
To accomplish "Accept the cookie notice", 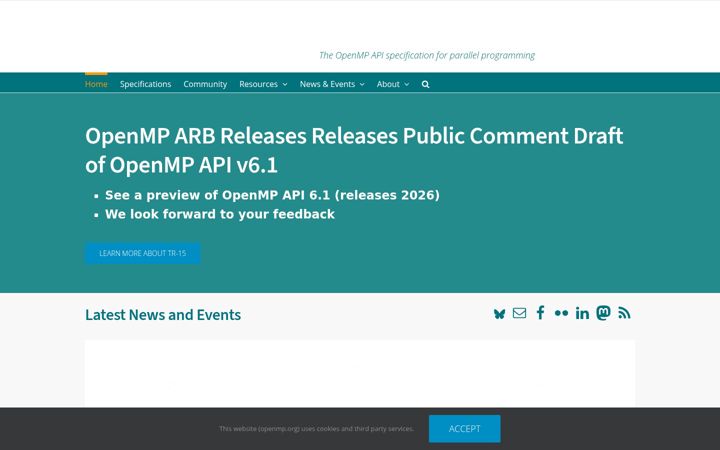I will point(464,428).
